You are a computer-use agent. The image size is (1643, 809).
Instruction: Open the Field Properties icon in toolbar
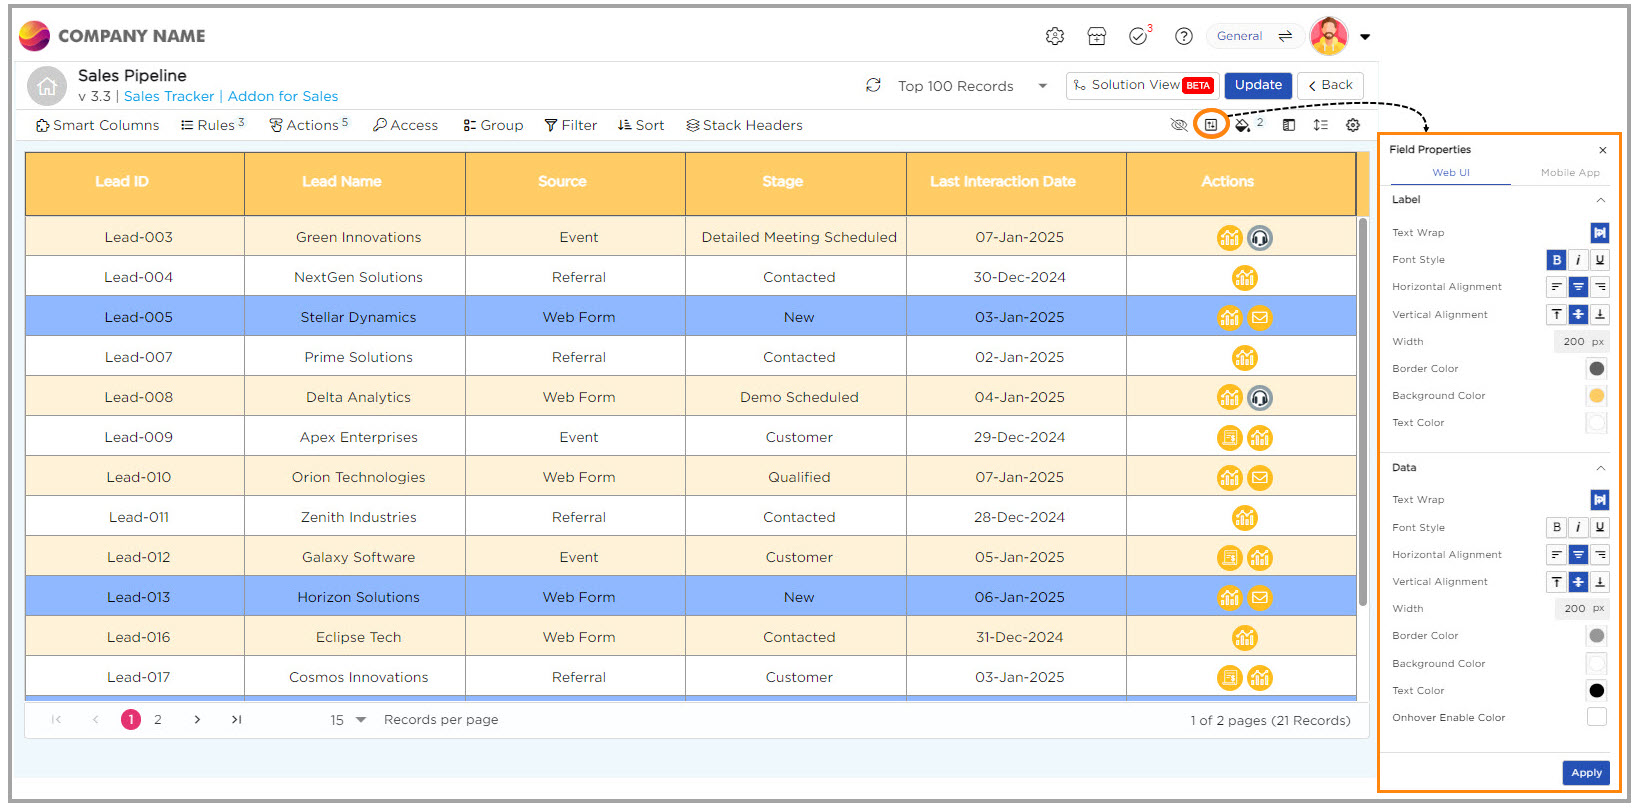click(1210, 125)
